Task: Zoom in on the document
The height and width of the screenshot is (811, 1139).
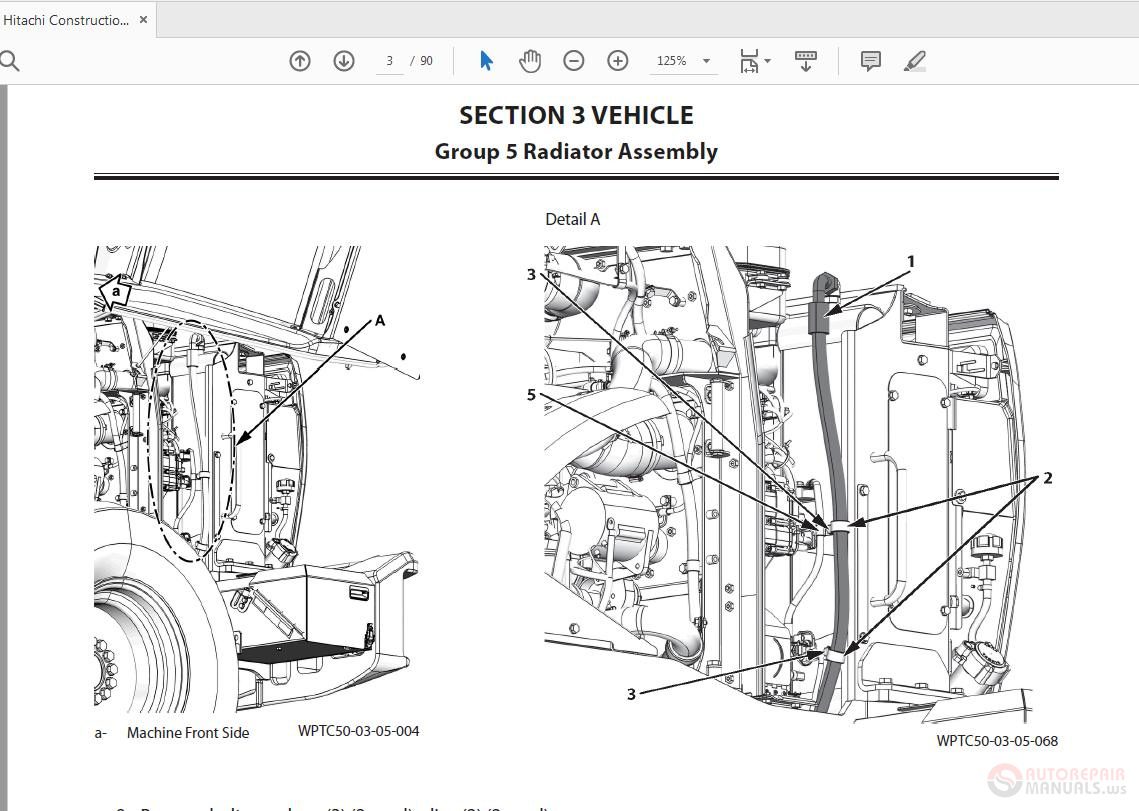Action: [x=617, y=61]
